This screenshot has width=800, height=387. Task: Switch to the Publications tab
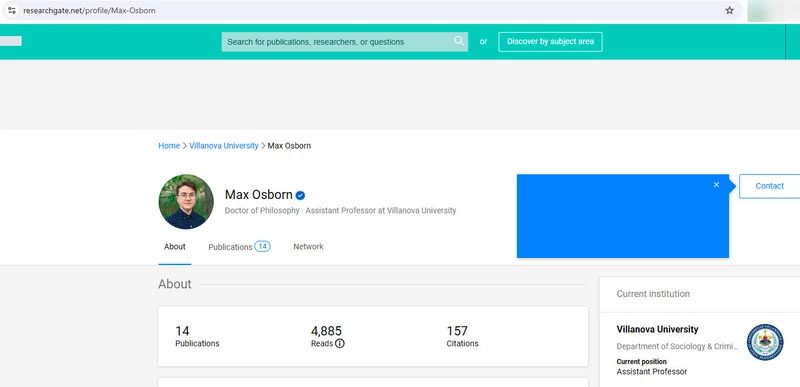[239, 247]
